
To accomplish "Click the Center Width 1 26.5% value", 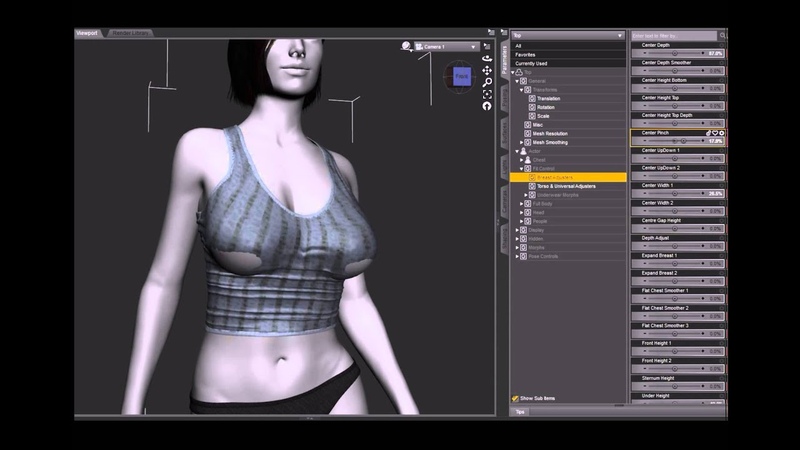I will [x=715, y=193].
